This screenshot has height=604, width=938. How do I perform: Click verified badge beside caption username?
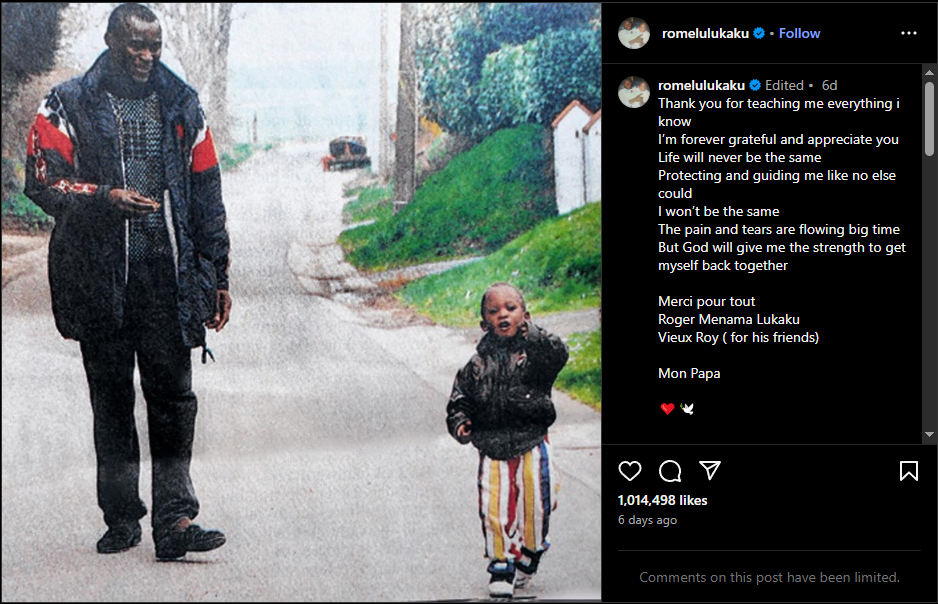[755, 86]
